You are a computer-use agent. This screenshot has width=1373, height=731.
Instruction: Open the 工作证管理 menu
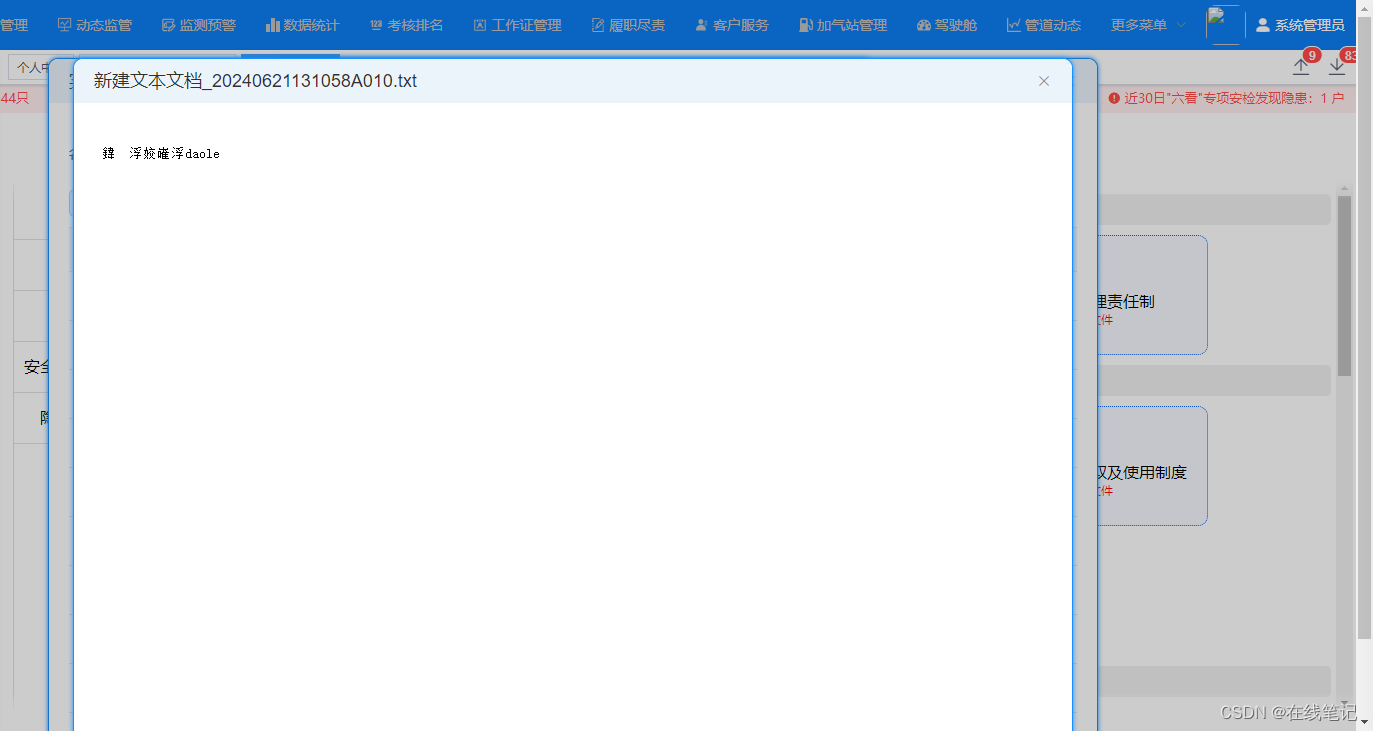[x=517, y=25]
